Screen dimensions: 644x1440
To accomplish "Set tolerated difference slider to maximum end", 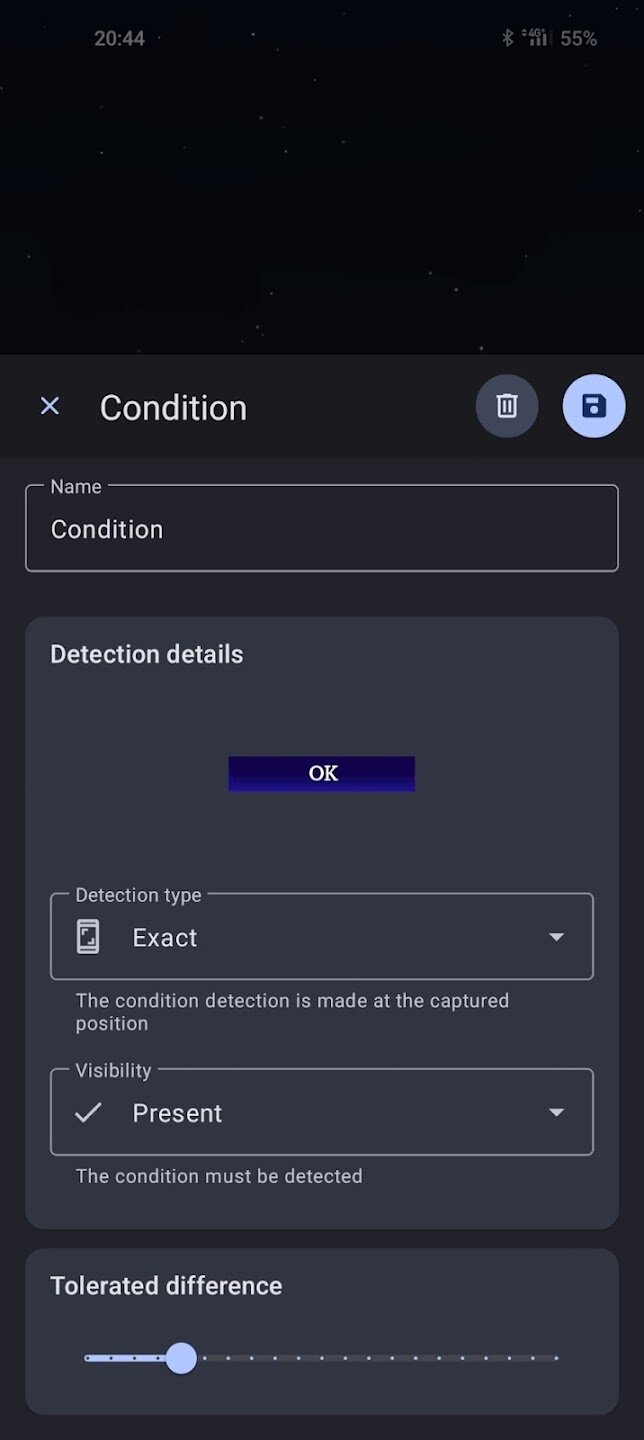I will pyautogui.click(x=556, y=1358).
